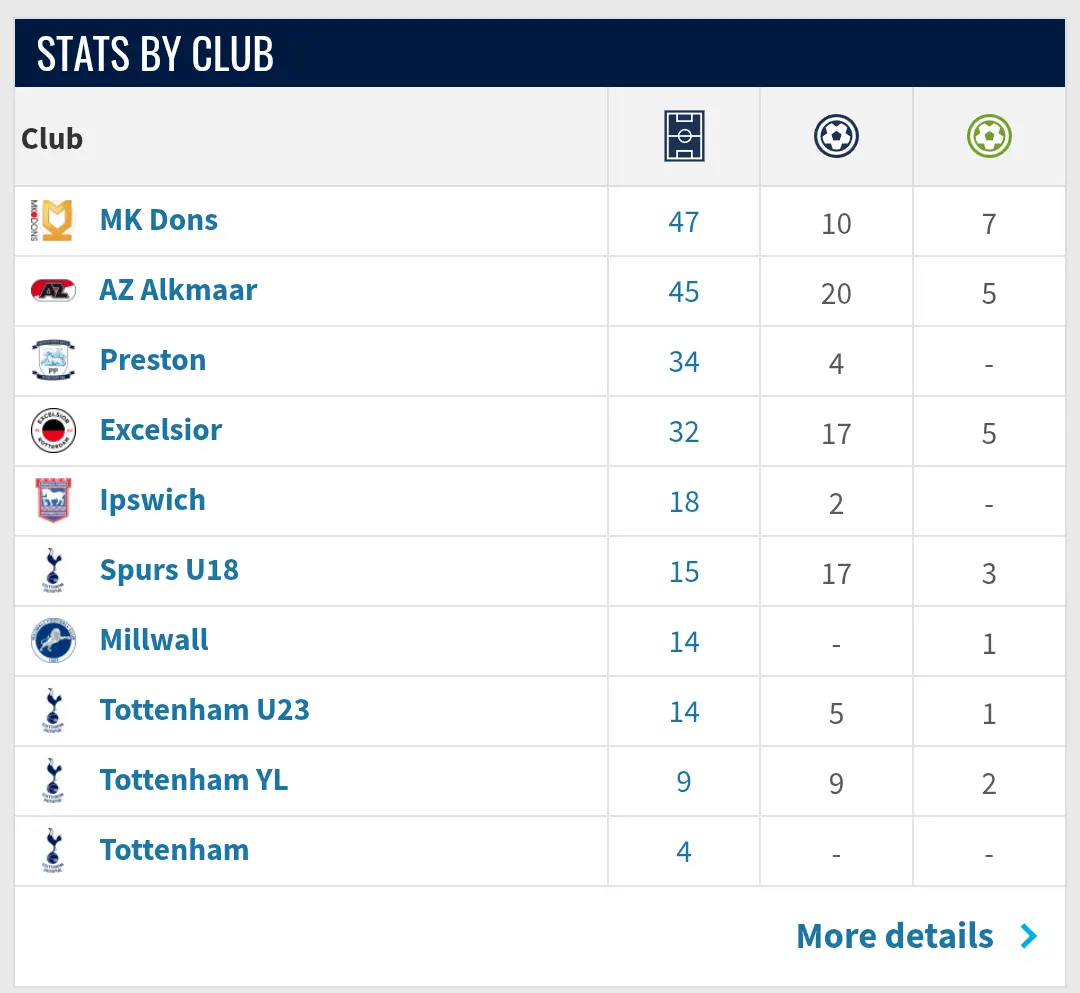
Task: Go to the Tottenham YL page
Action: point(193,780)
